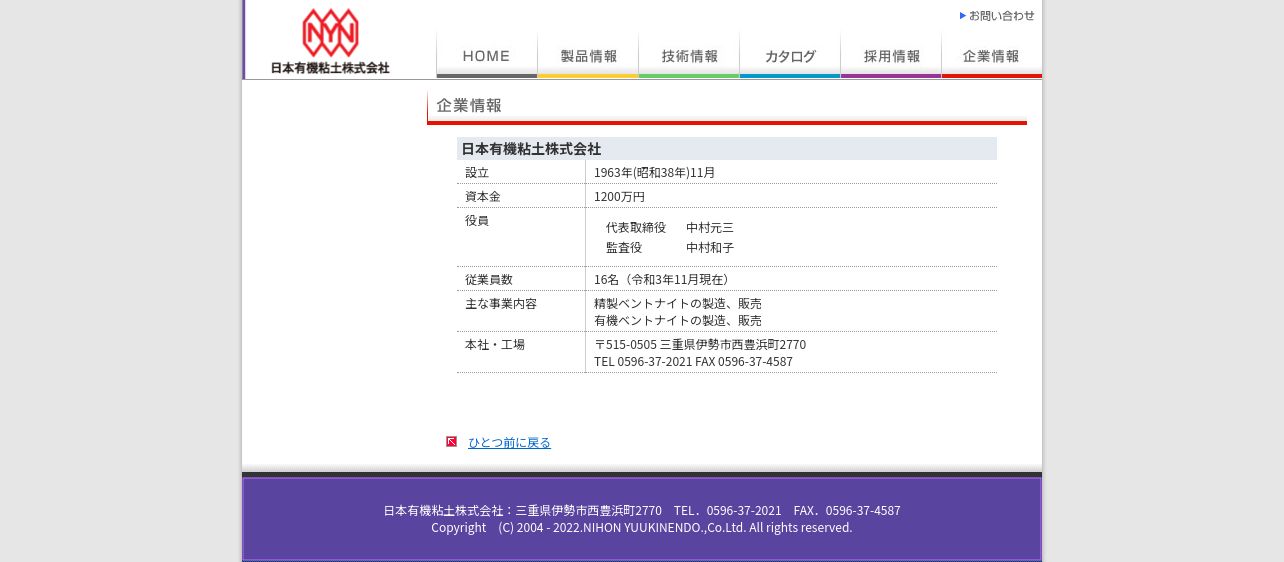Click the red arrow icon beside ひとつ前に戻る

click(452, 441)
